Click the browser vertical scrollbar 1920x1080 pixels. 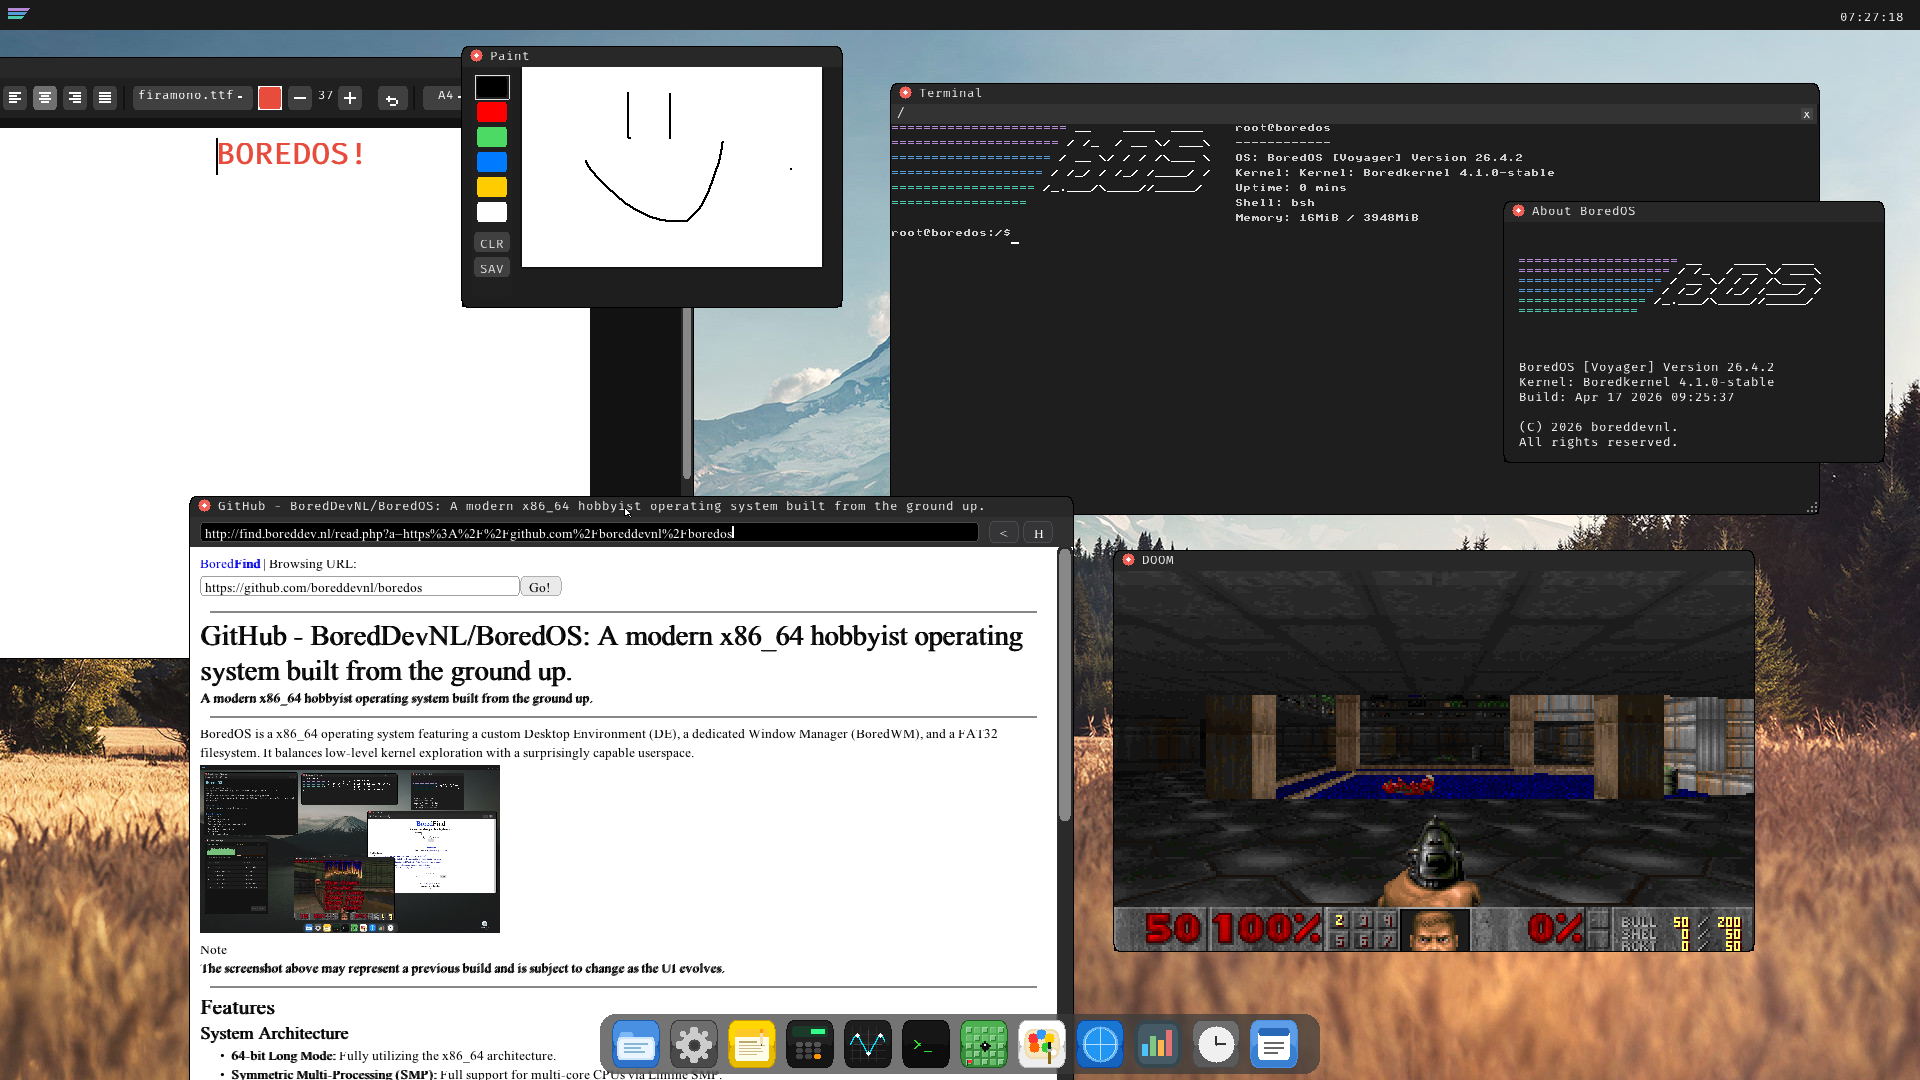1064,684
